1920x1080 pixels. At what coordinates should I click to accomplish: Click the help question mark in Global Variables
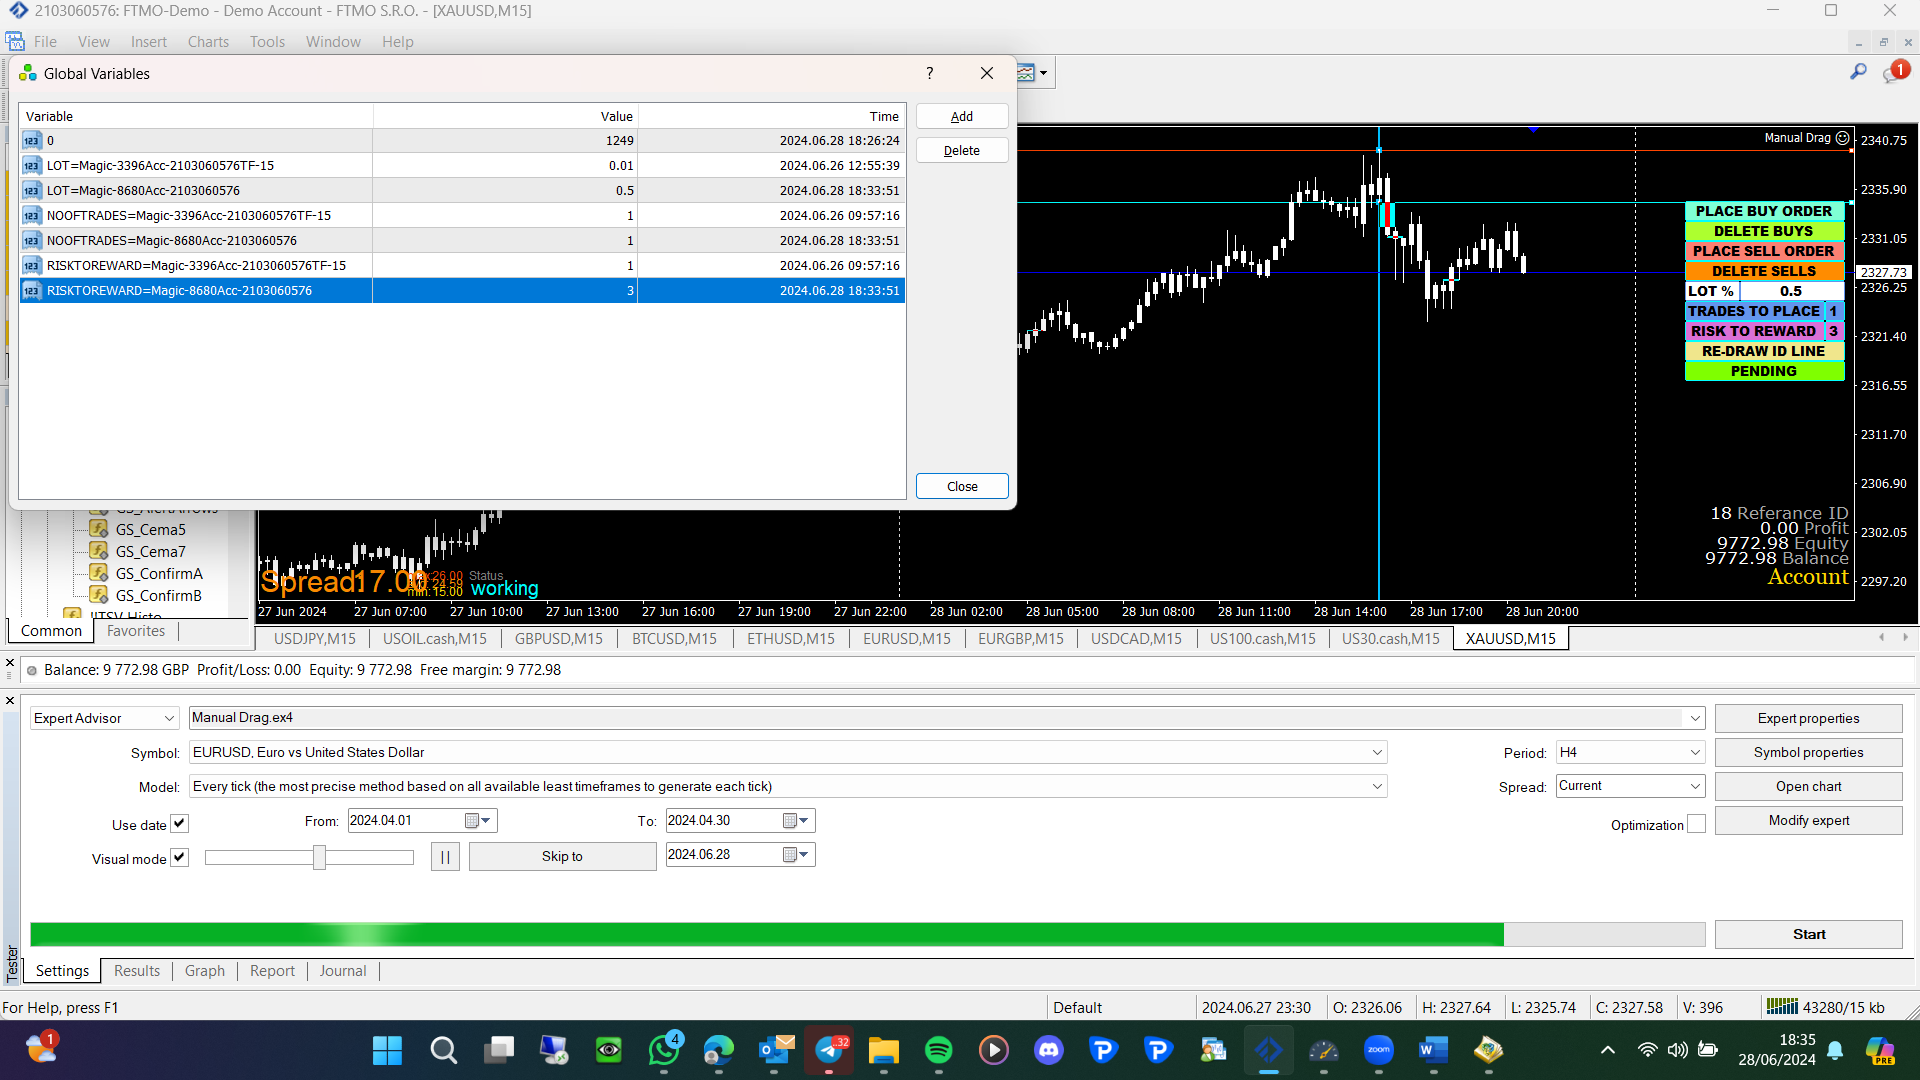(x=930, y=73)
